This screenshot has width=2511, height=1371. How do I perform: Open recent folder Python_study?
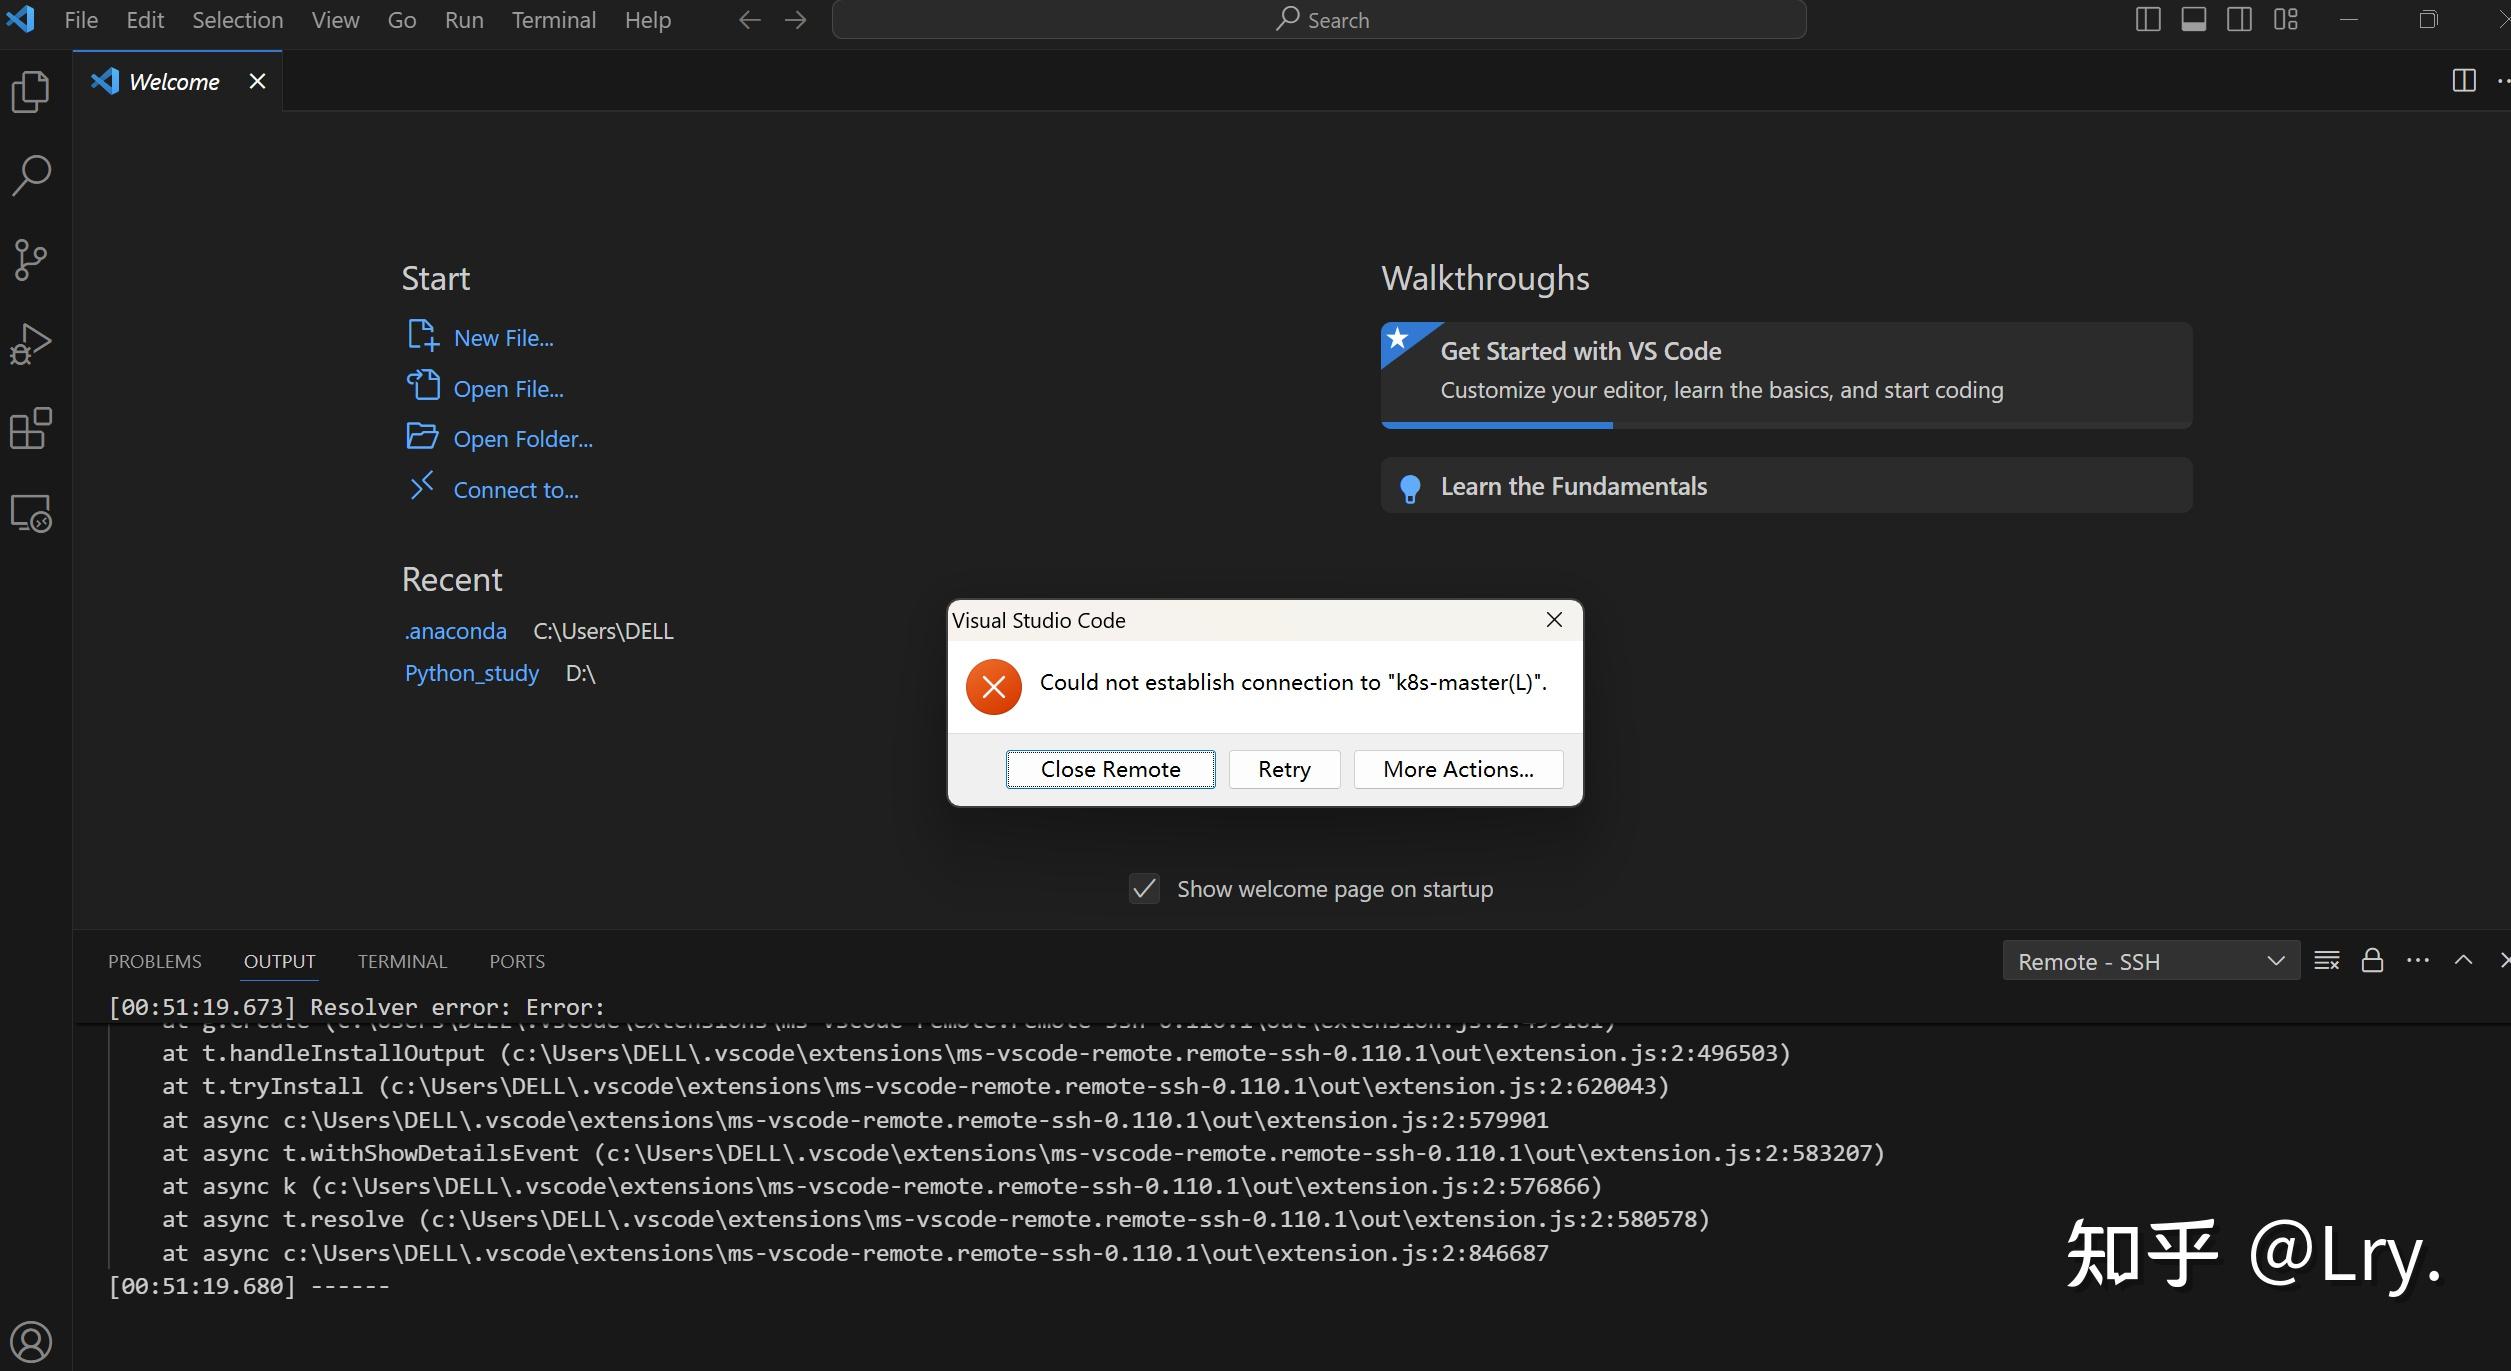tap(471, 673)
